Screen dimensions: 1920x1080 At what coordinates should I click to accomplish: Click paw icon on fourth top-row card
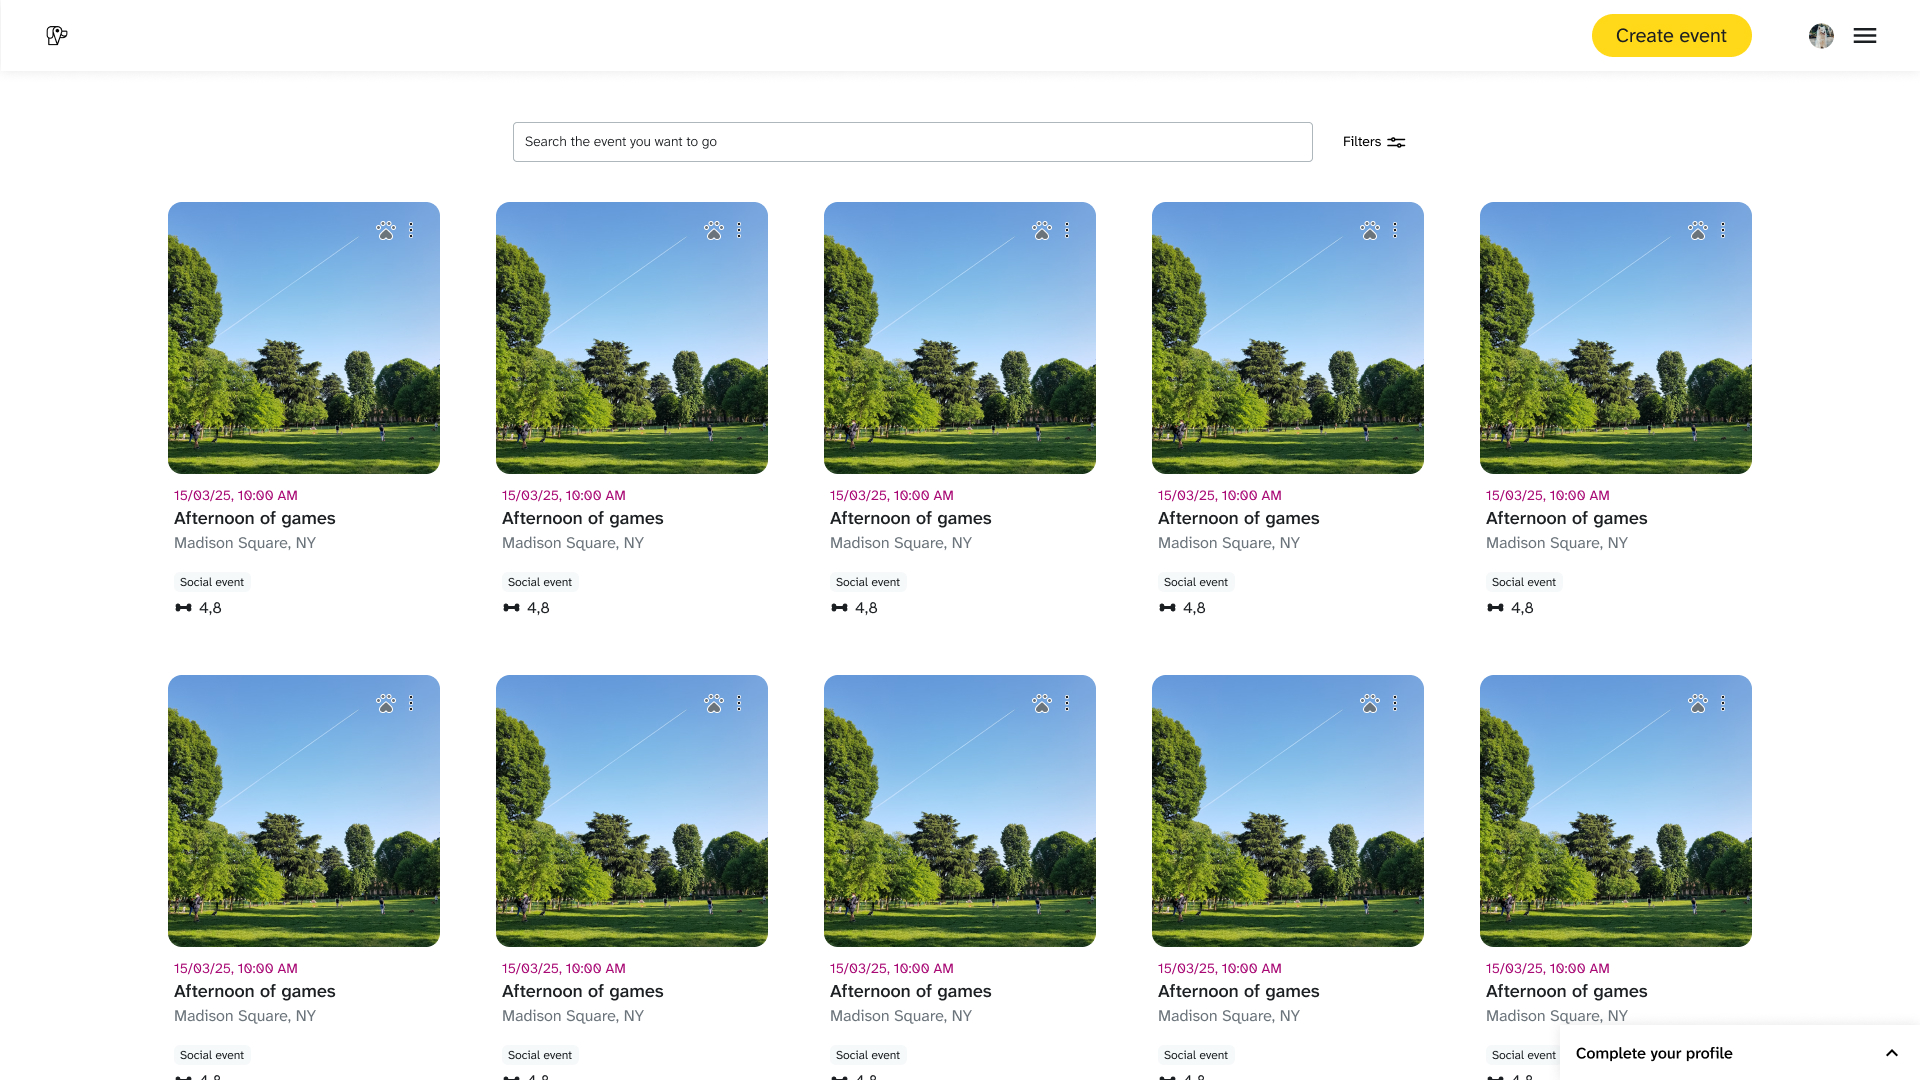pyautogui.click(x=1370, y=231)
